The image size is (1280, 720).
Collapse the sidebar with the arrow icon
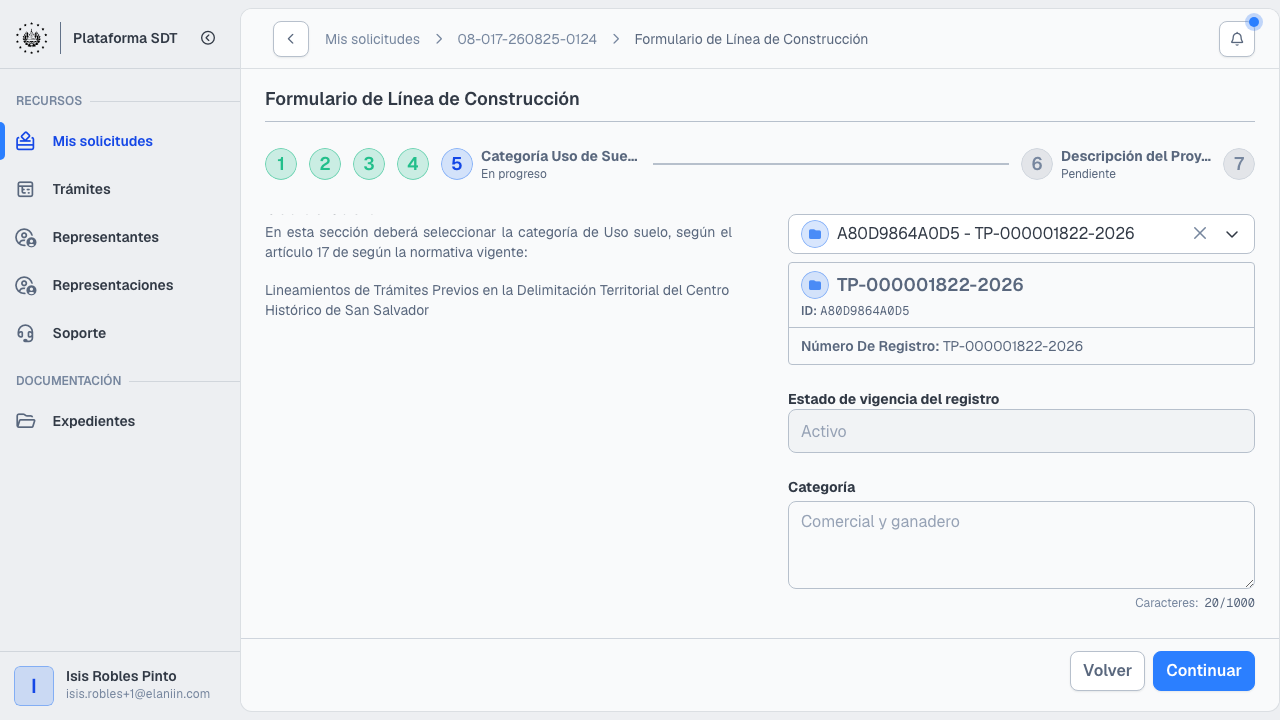tap(208, 38)
